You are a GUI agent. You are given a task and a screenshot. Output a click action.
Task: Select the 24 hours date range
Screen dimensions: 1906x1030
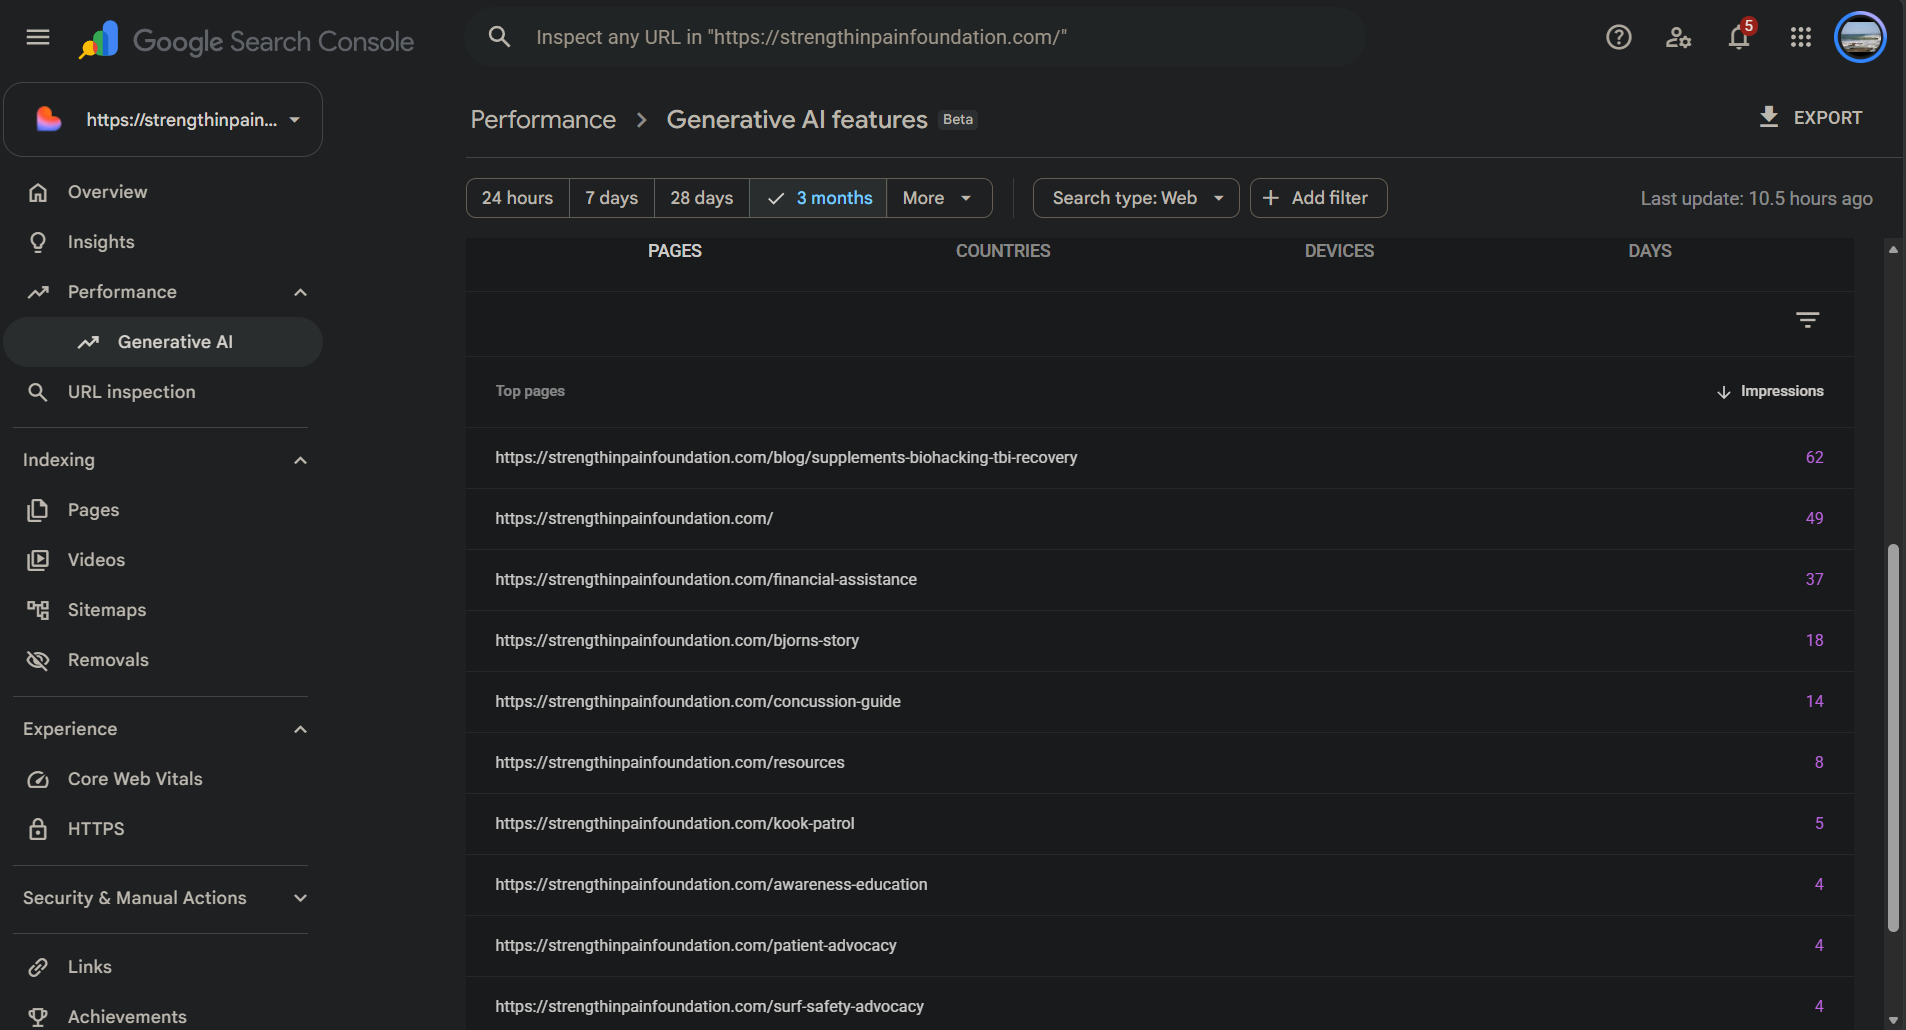point(517,198)
